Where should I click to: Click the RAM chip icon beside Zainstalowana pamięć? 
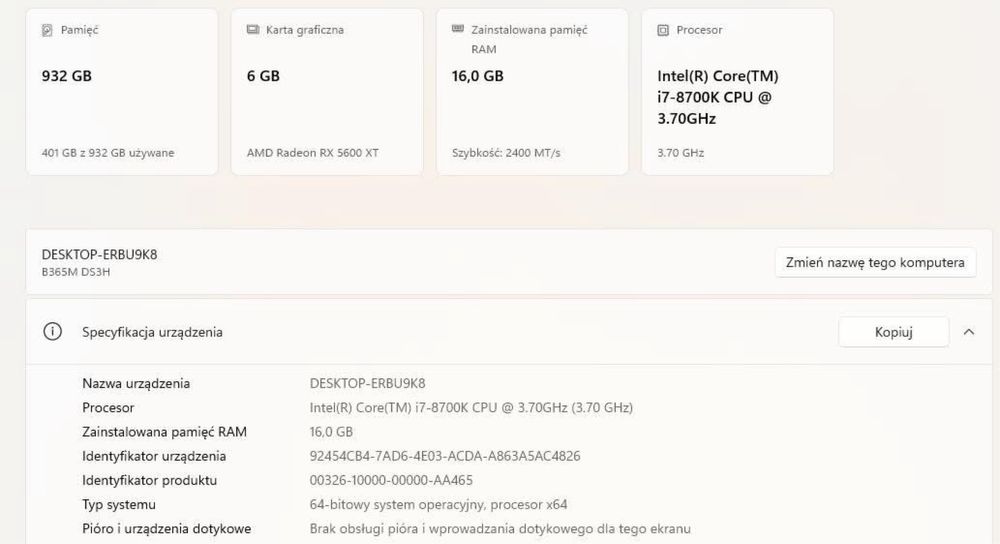click(x=458, y=30)
